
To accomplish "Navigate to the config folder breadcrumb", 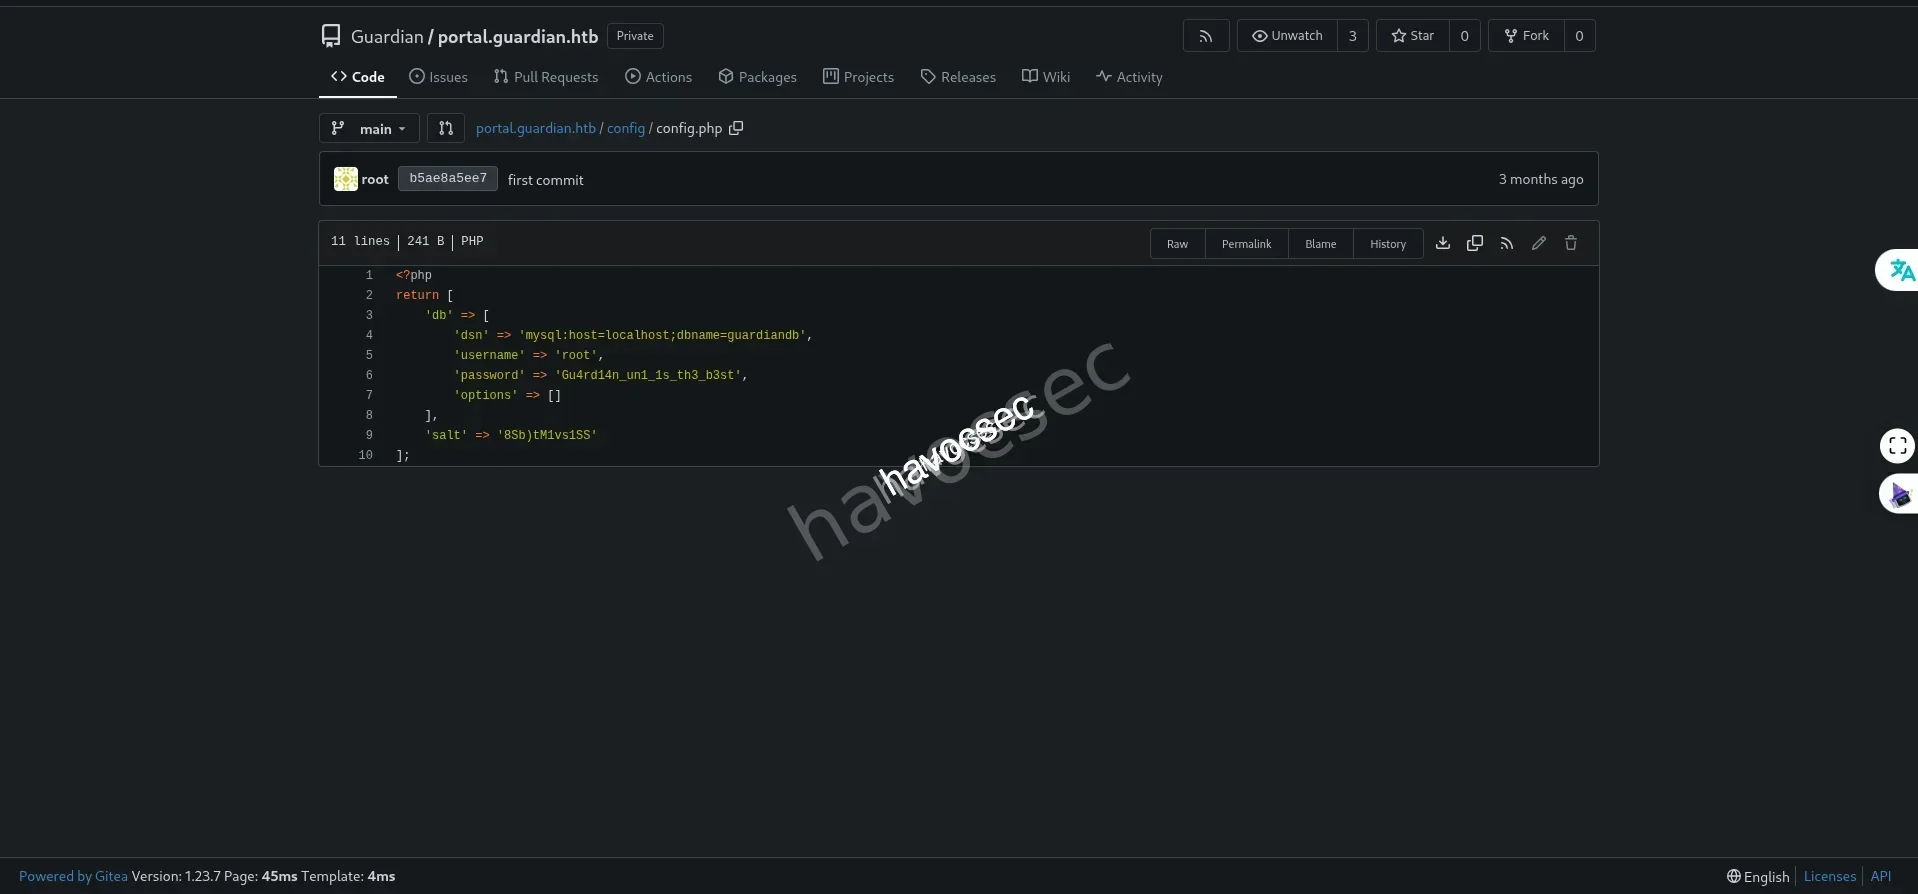I will click(626, 128).
